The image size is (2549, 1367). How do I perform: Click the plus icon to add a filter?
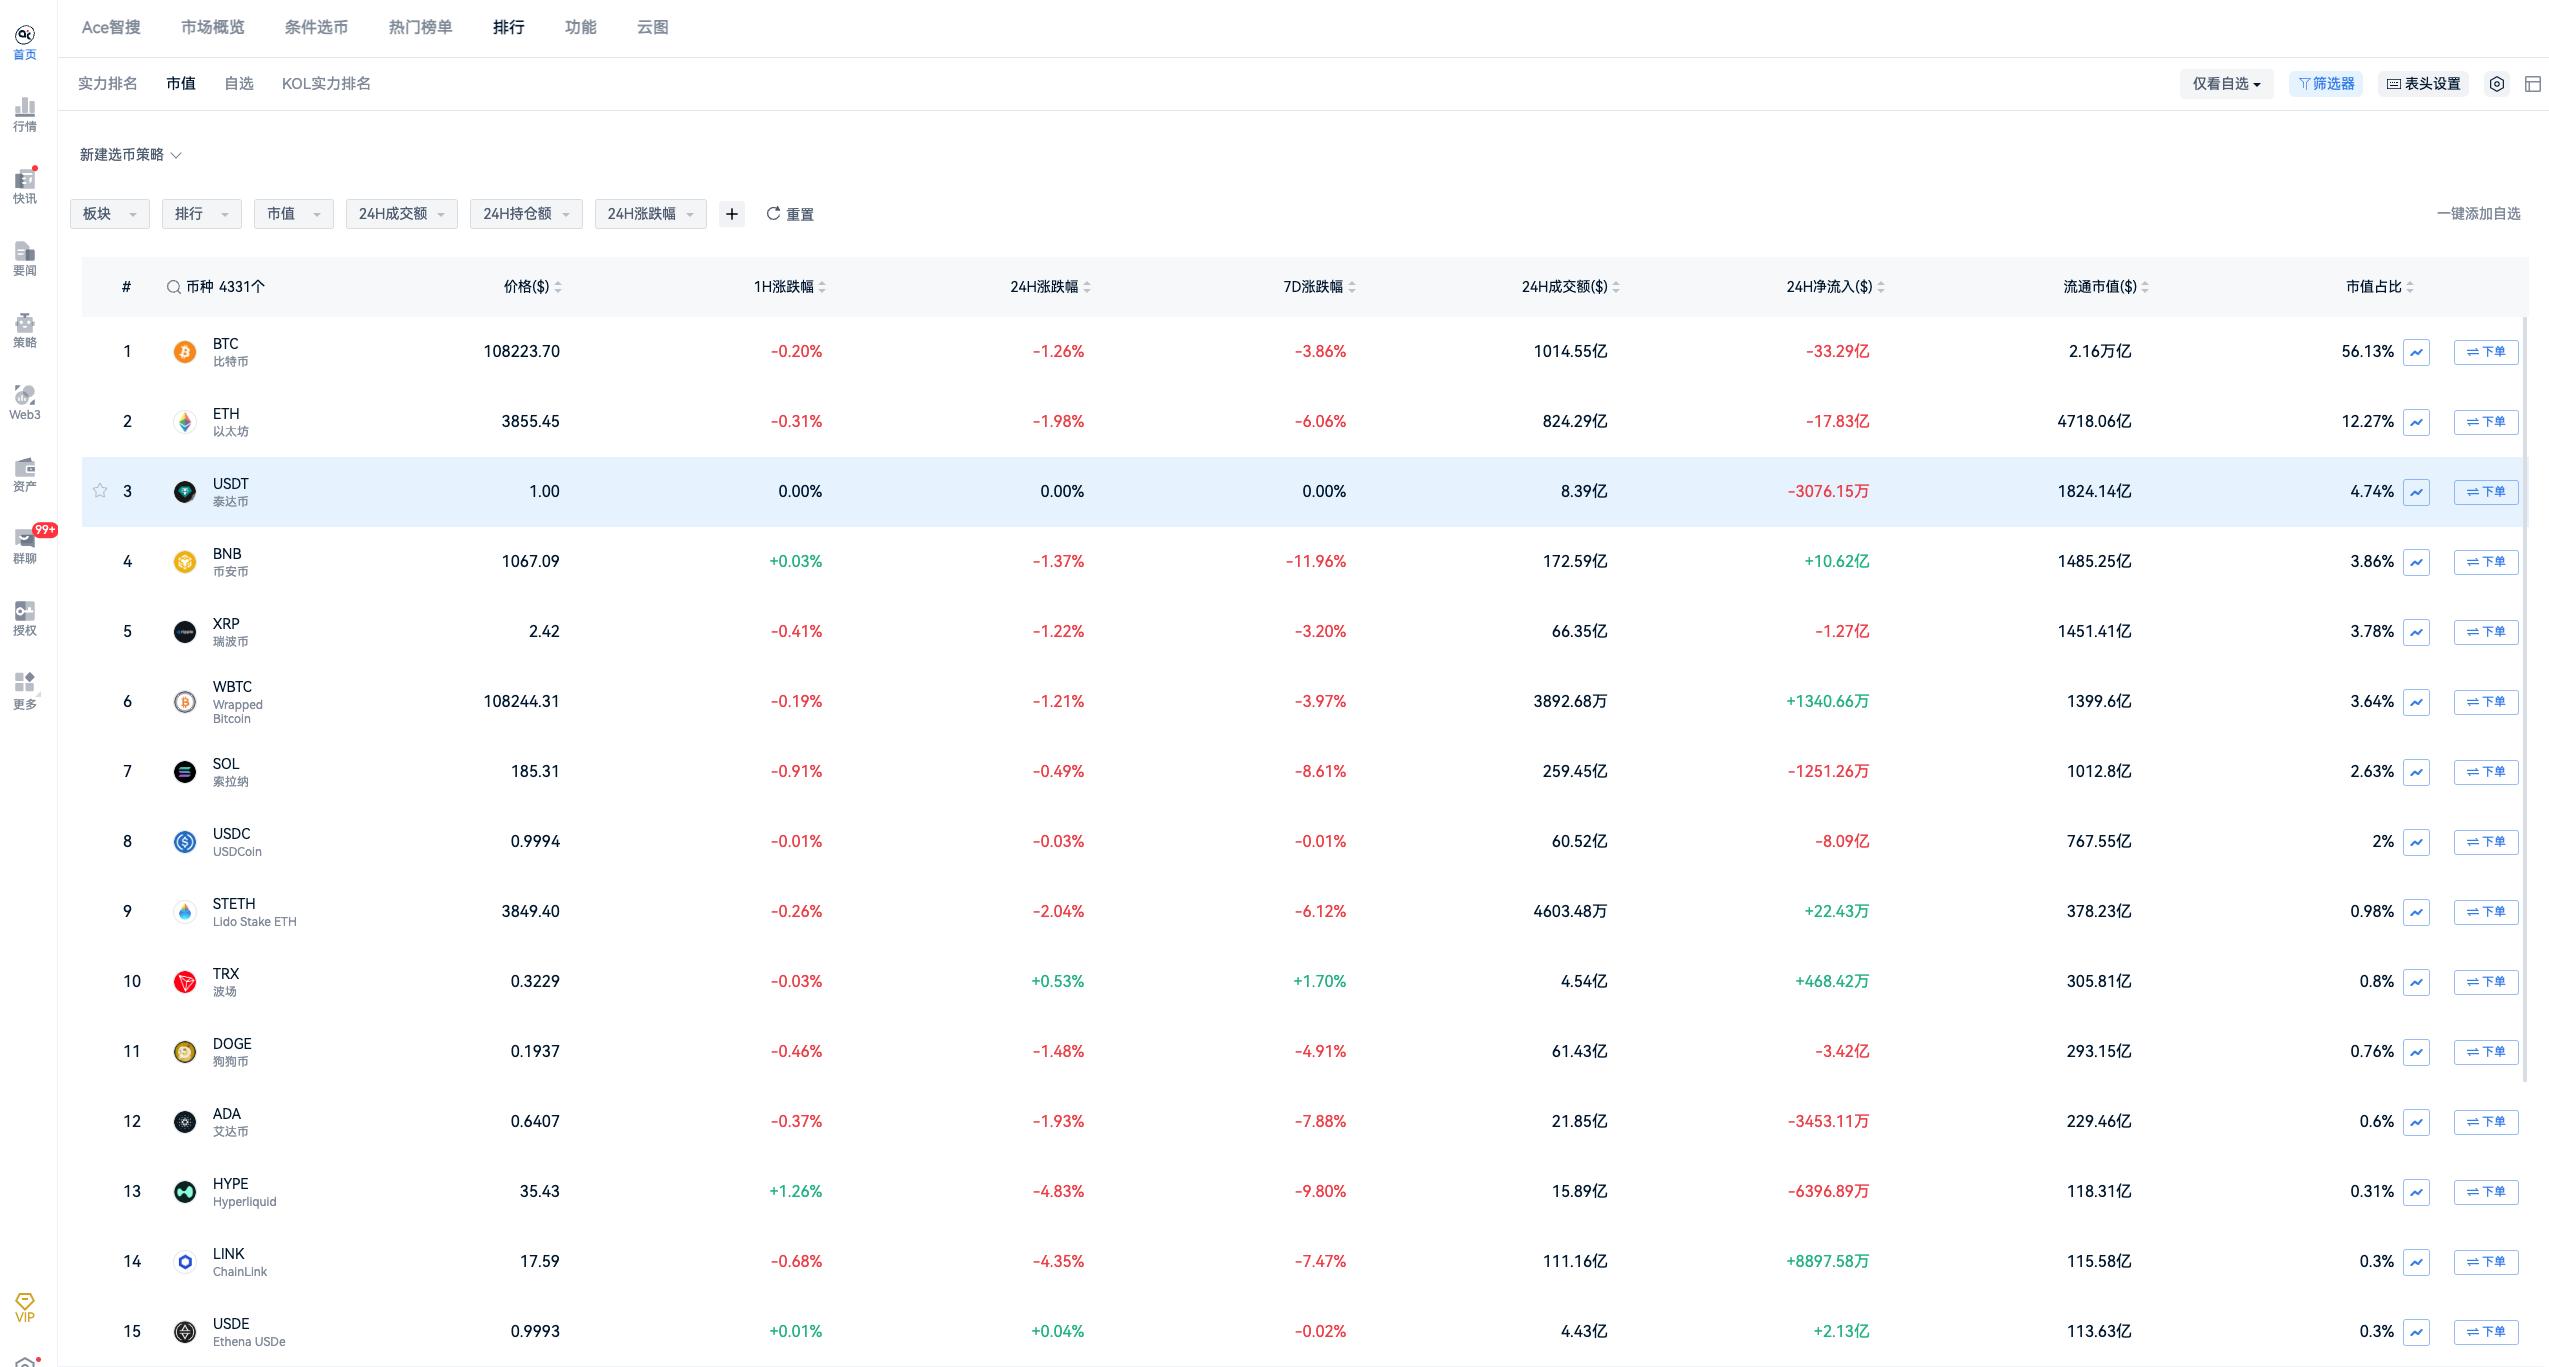coord(732,214)
